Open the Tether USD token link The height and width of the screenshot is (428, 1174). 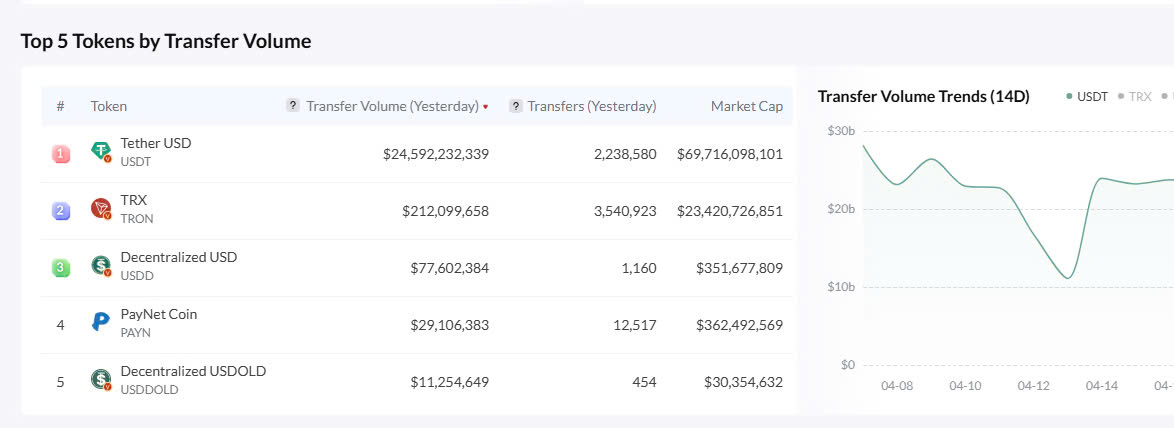[x=155, y=143]
